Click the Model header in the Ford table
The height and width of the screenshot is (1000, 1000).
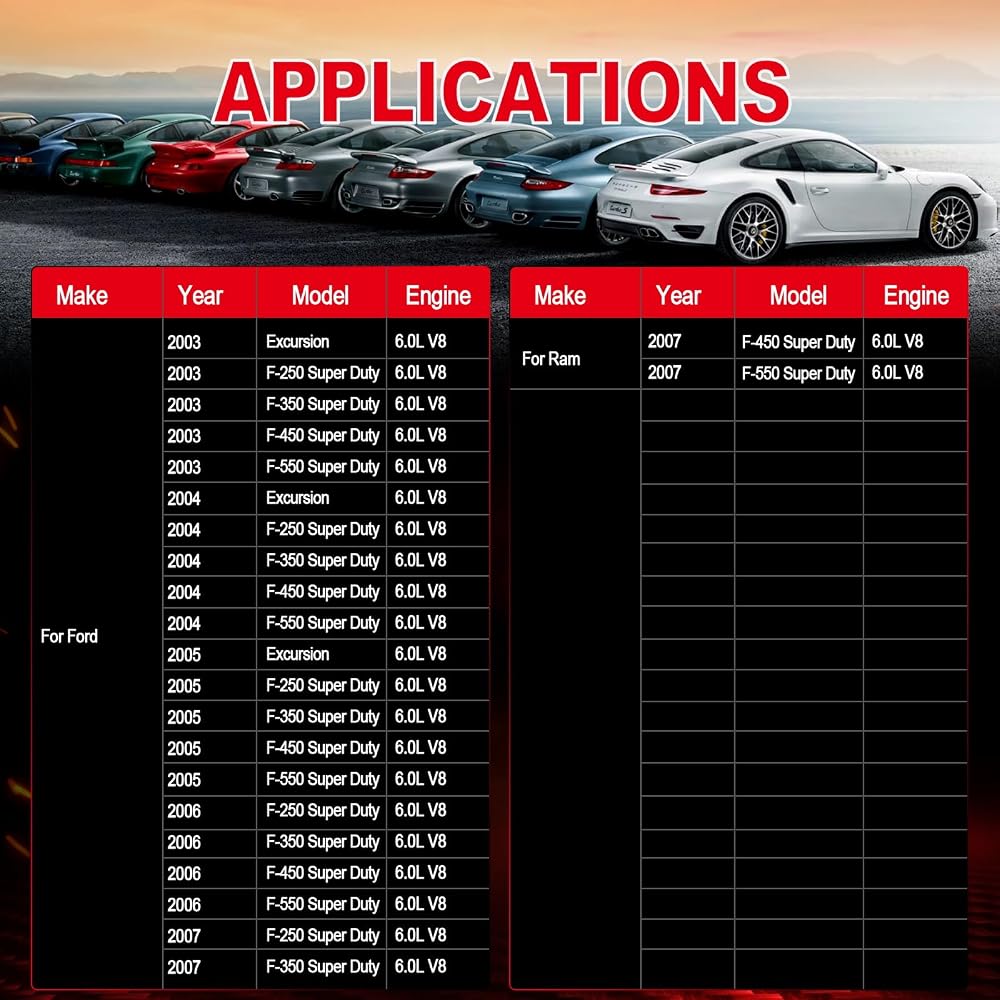click(320, 295)
